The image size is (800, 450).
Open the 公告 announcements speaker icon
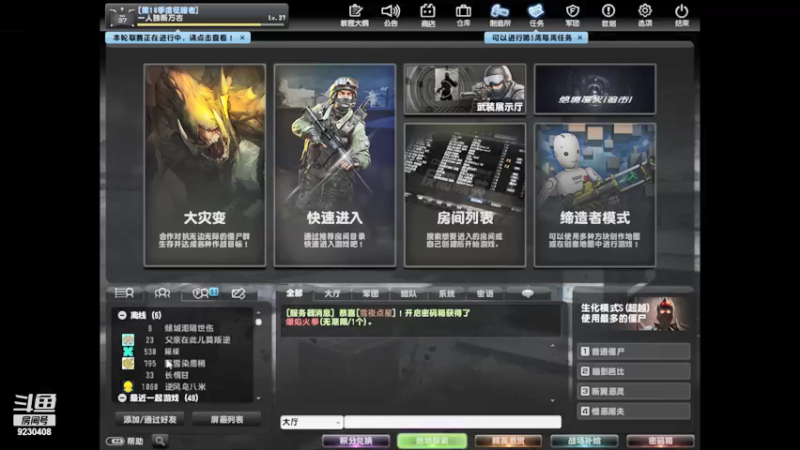point(391,15)
